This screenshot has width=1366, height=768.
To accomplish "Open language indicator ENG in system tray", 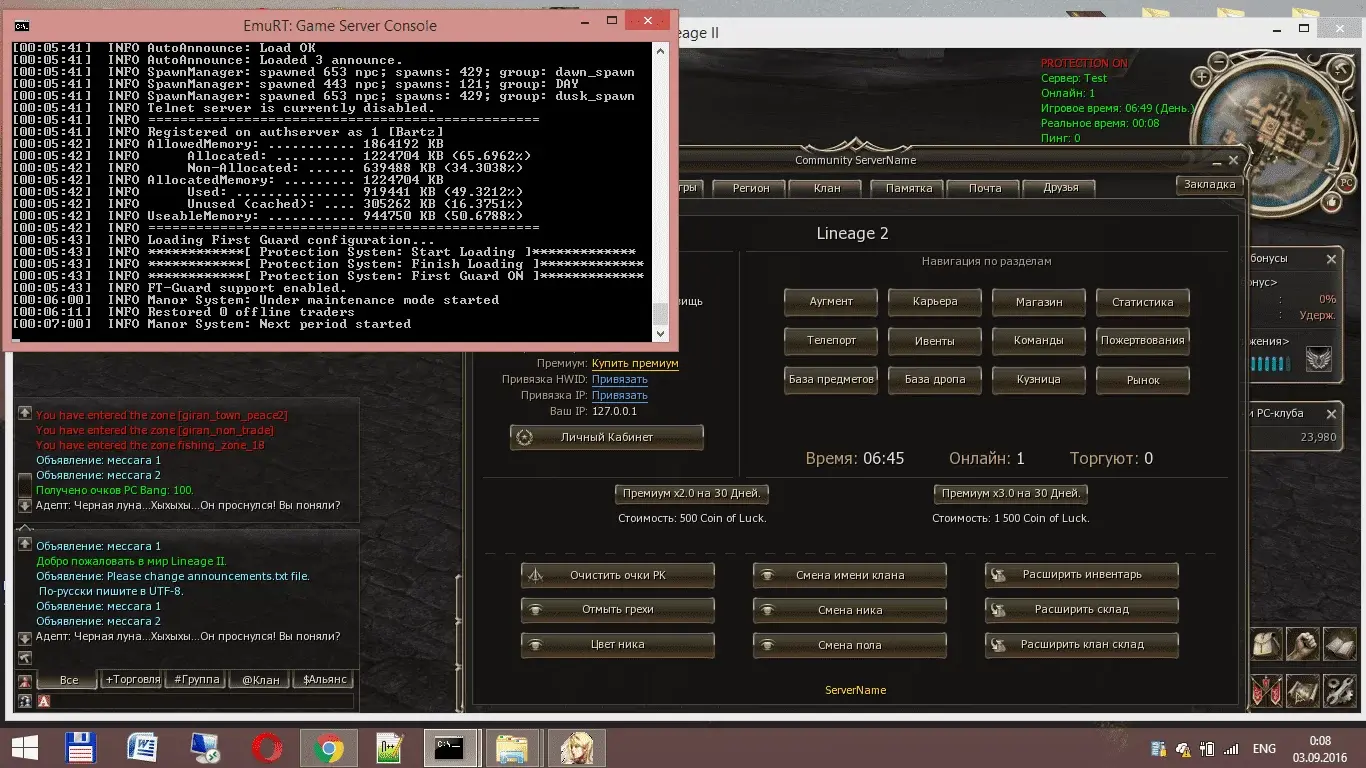I will 1264,748.
